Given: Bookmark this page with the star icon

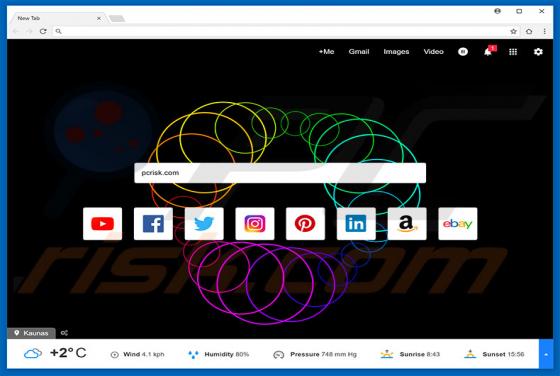Looking at the screenshot, I should 514,31.
